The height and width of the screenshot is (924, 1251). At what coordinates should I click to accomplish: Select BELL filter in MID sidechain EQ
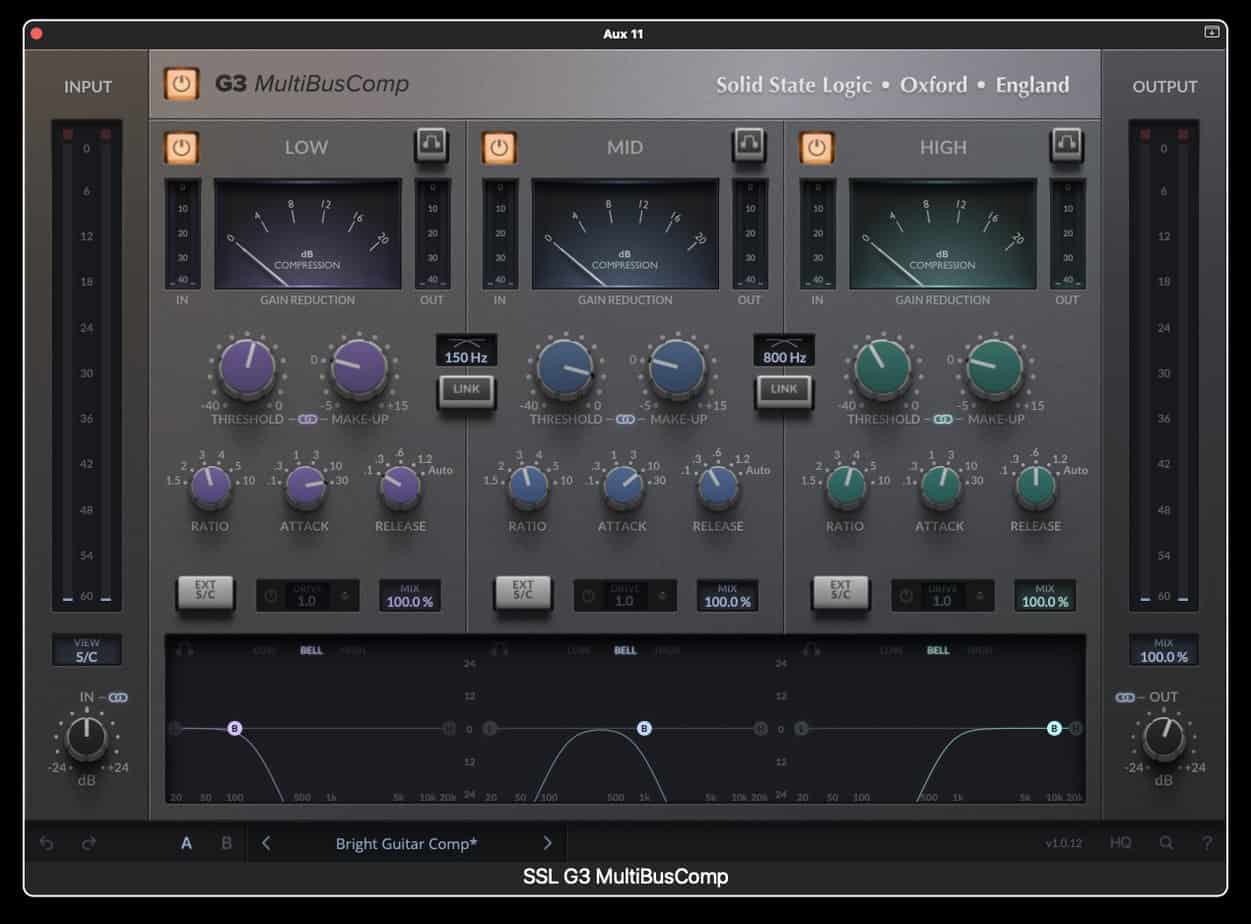coord(625,651)
